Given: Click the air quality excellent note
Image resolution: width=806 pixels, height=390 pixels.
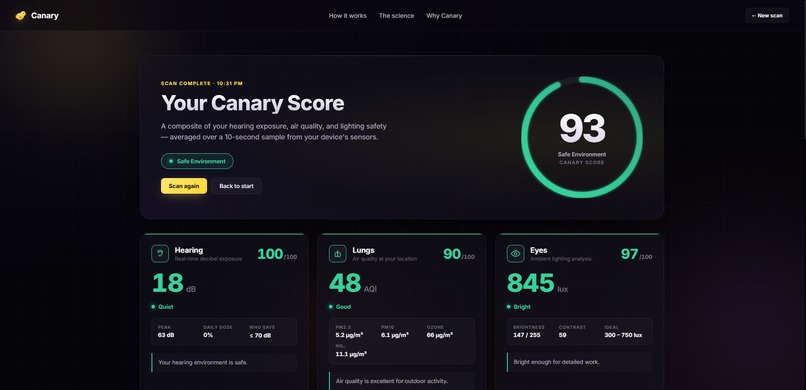Looking at the screenshot, I should tap(402, 381).
